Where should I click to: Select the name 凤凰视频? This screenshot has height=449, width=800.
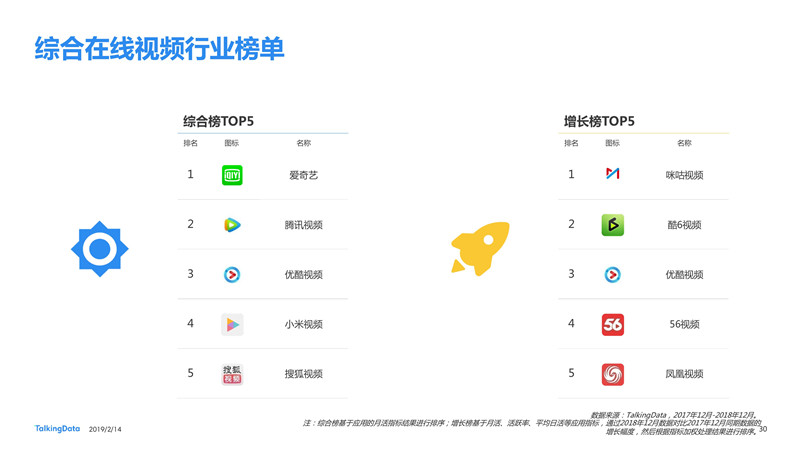point(684,374)
